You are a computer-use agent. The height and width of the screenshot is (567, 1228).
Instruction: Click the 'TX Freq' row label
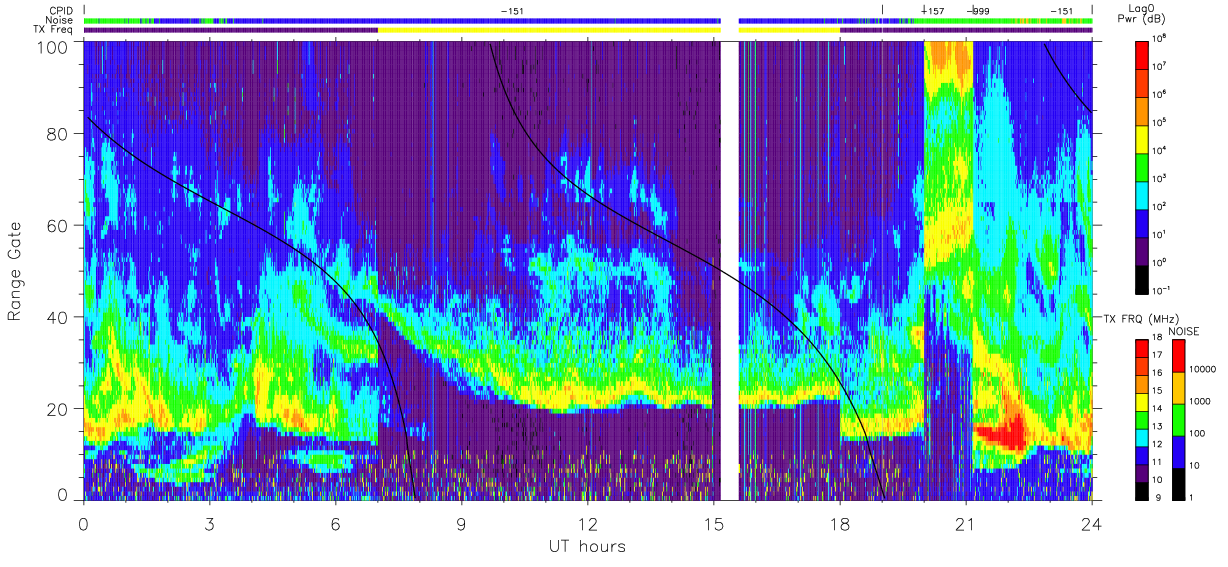[54, 30]
